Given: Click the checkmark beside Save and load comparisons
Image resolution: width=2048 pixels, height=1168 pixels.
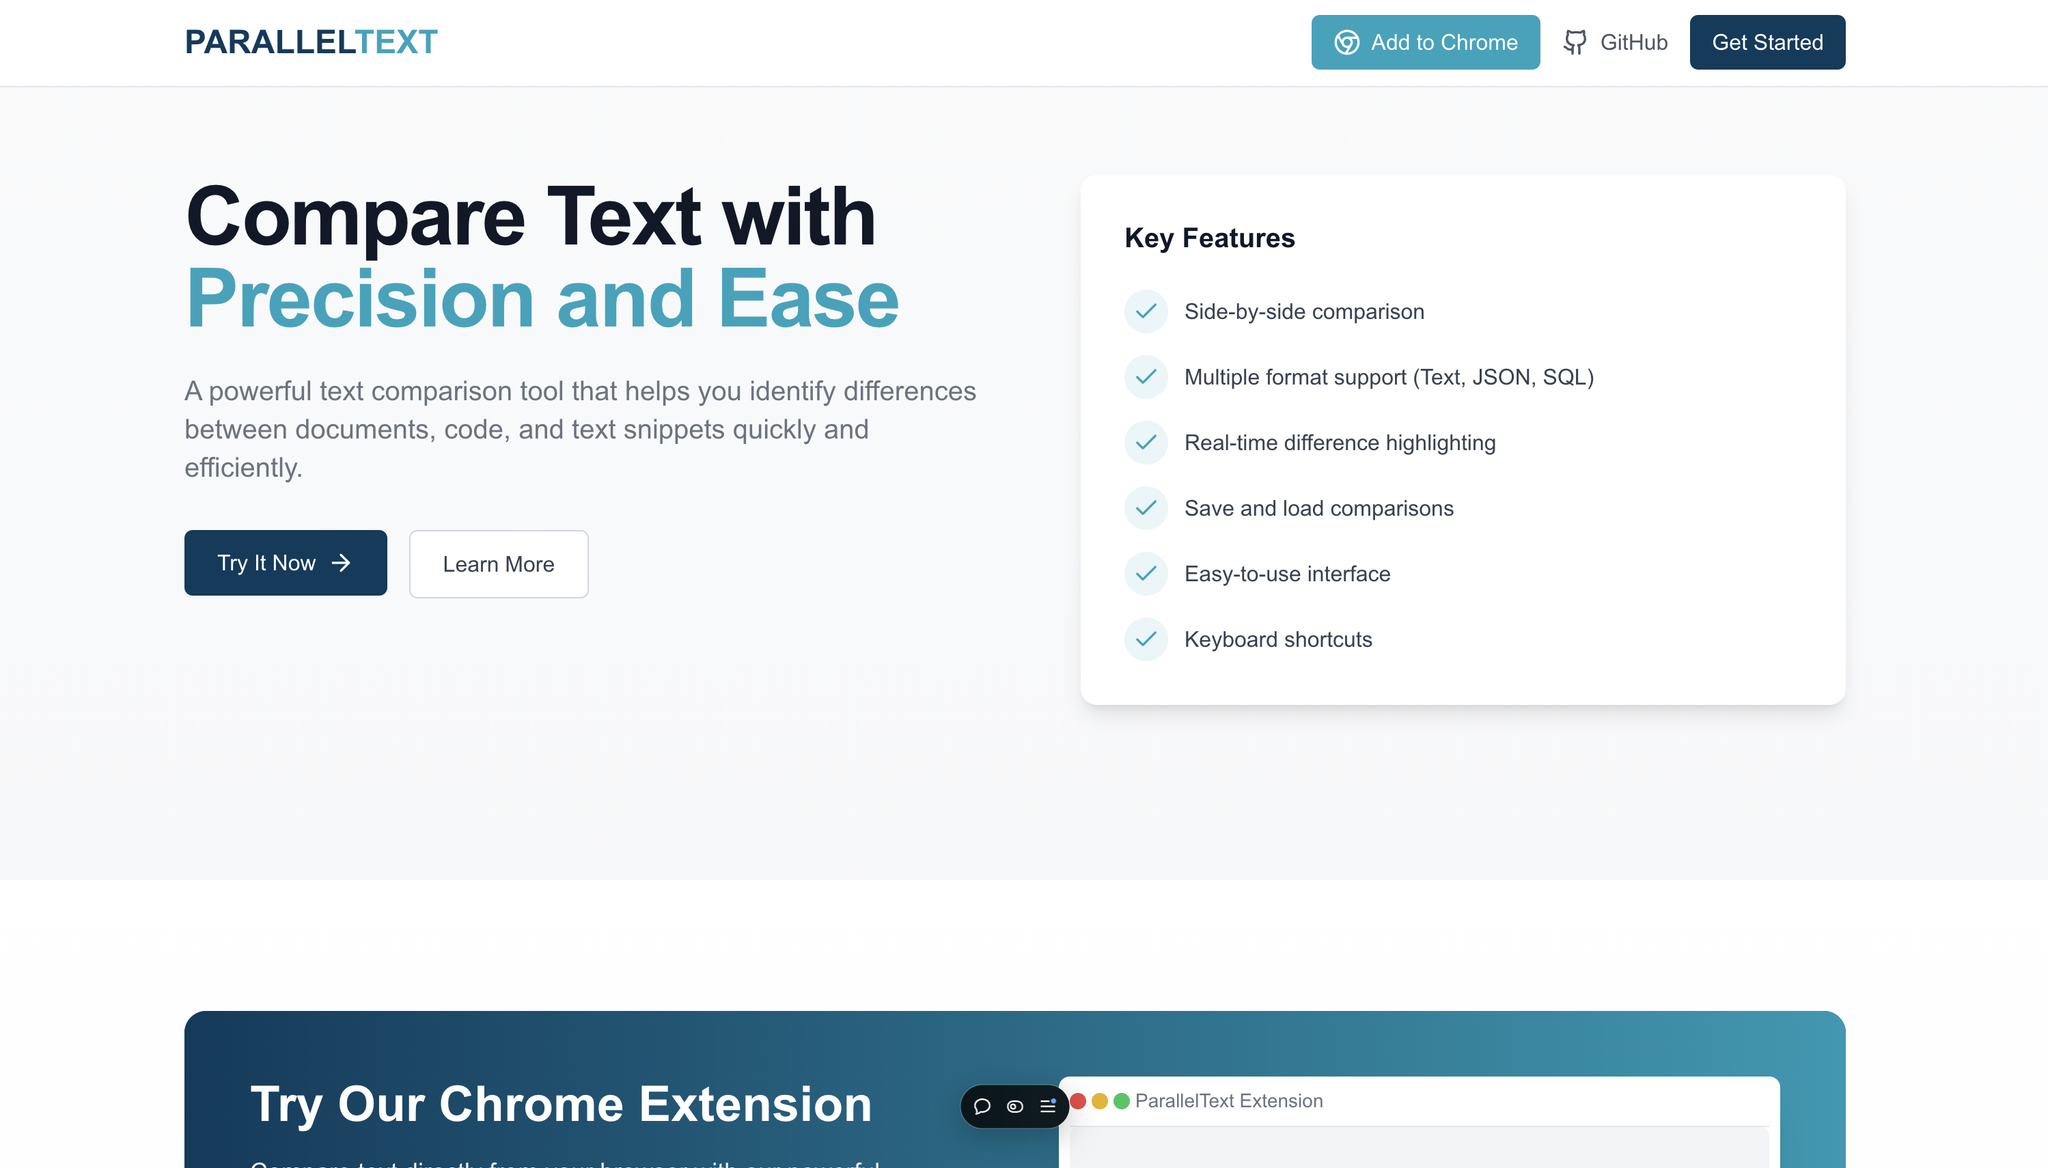Looking at the screenshot, I should click(1146, 508).
